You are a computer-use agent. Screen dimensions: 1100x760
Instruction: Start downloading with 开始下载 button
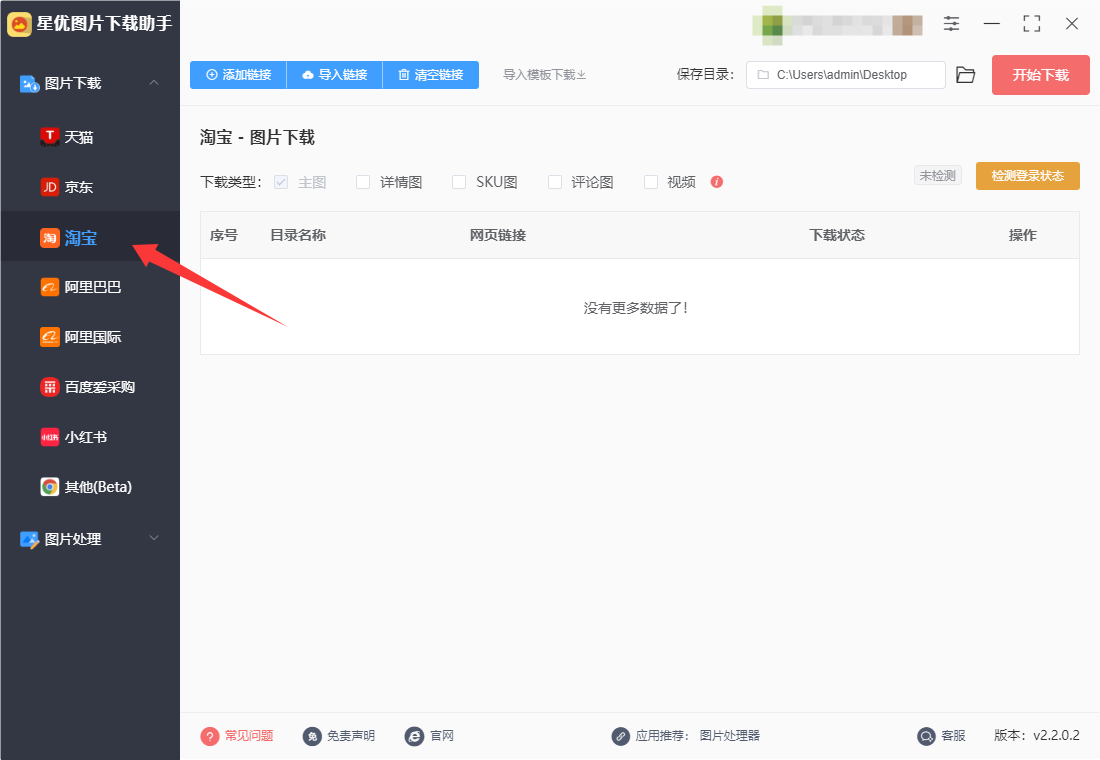click(x=1040, y=75)
